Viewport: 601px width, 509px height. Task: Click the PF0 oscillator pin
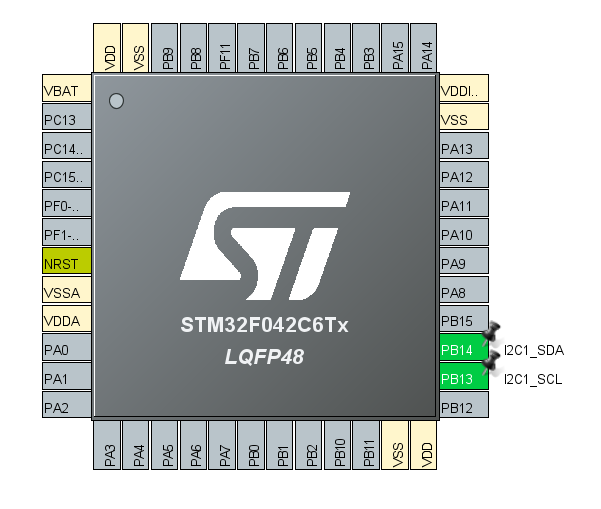[x=67, y=203]
